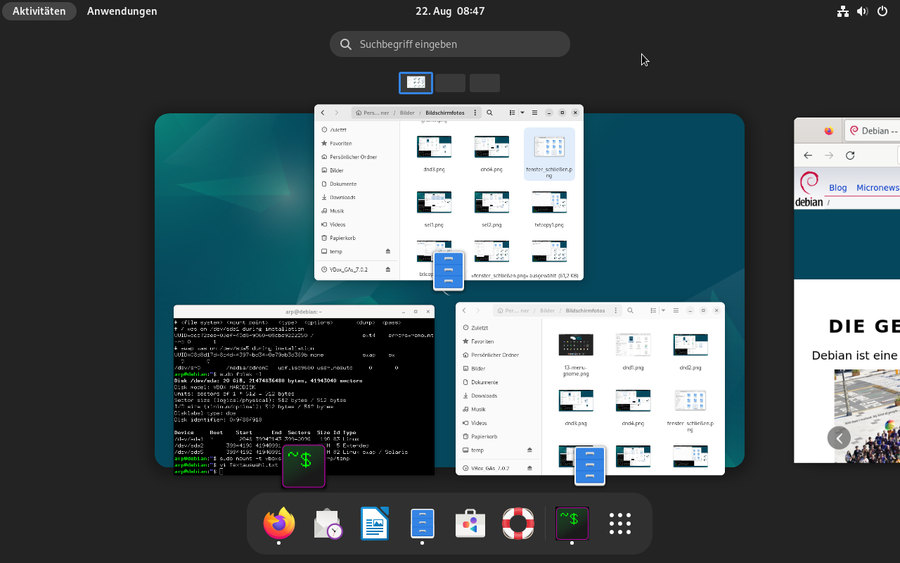
Task: Select dnd2.png in the bottom Files window
Action: pos(690,351)
